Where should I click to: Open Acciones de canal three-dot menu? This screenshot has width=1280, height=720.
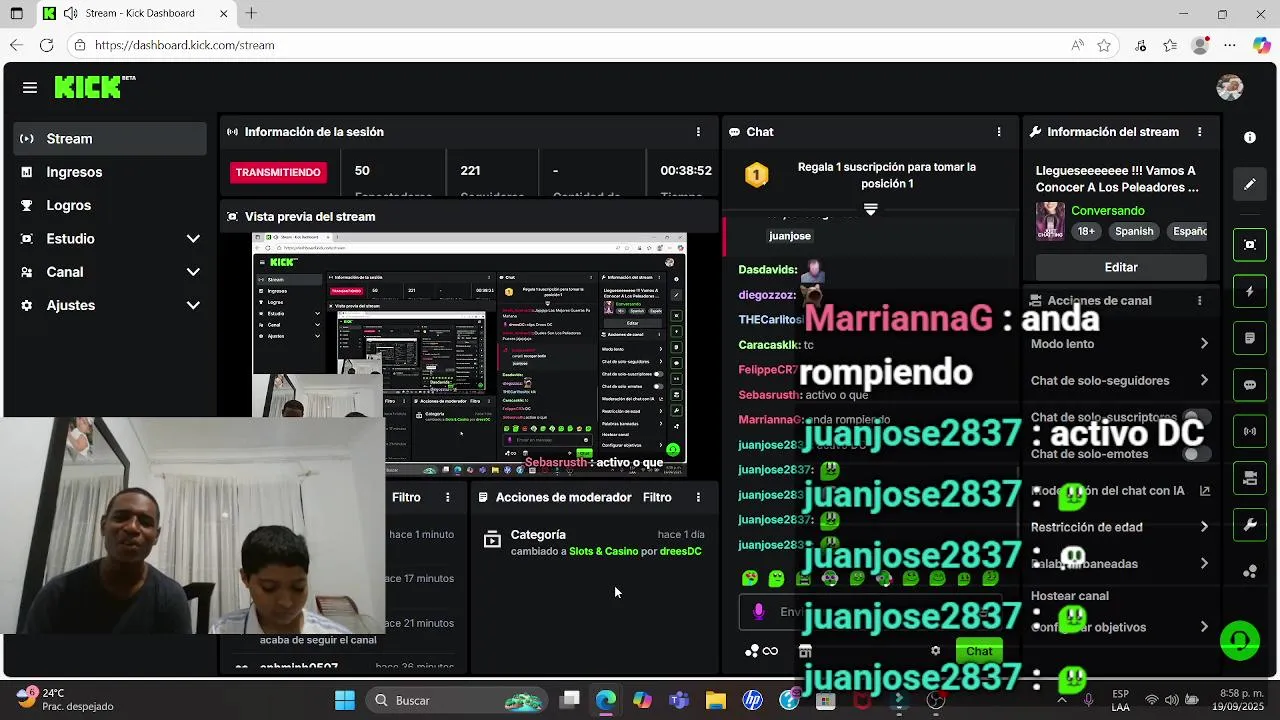click(1199, 300)
